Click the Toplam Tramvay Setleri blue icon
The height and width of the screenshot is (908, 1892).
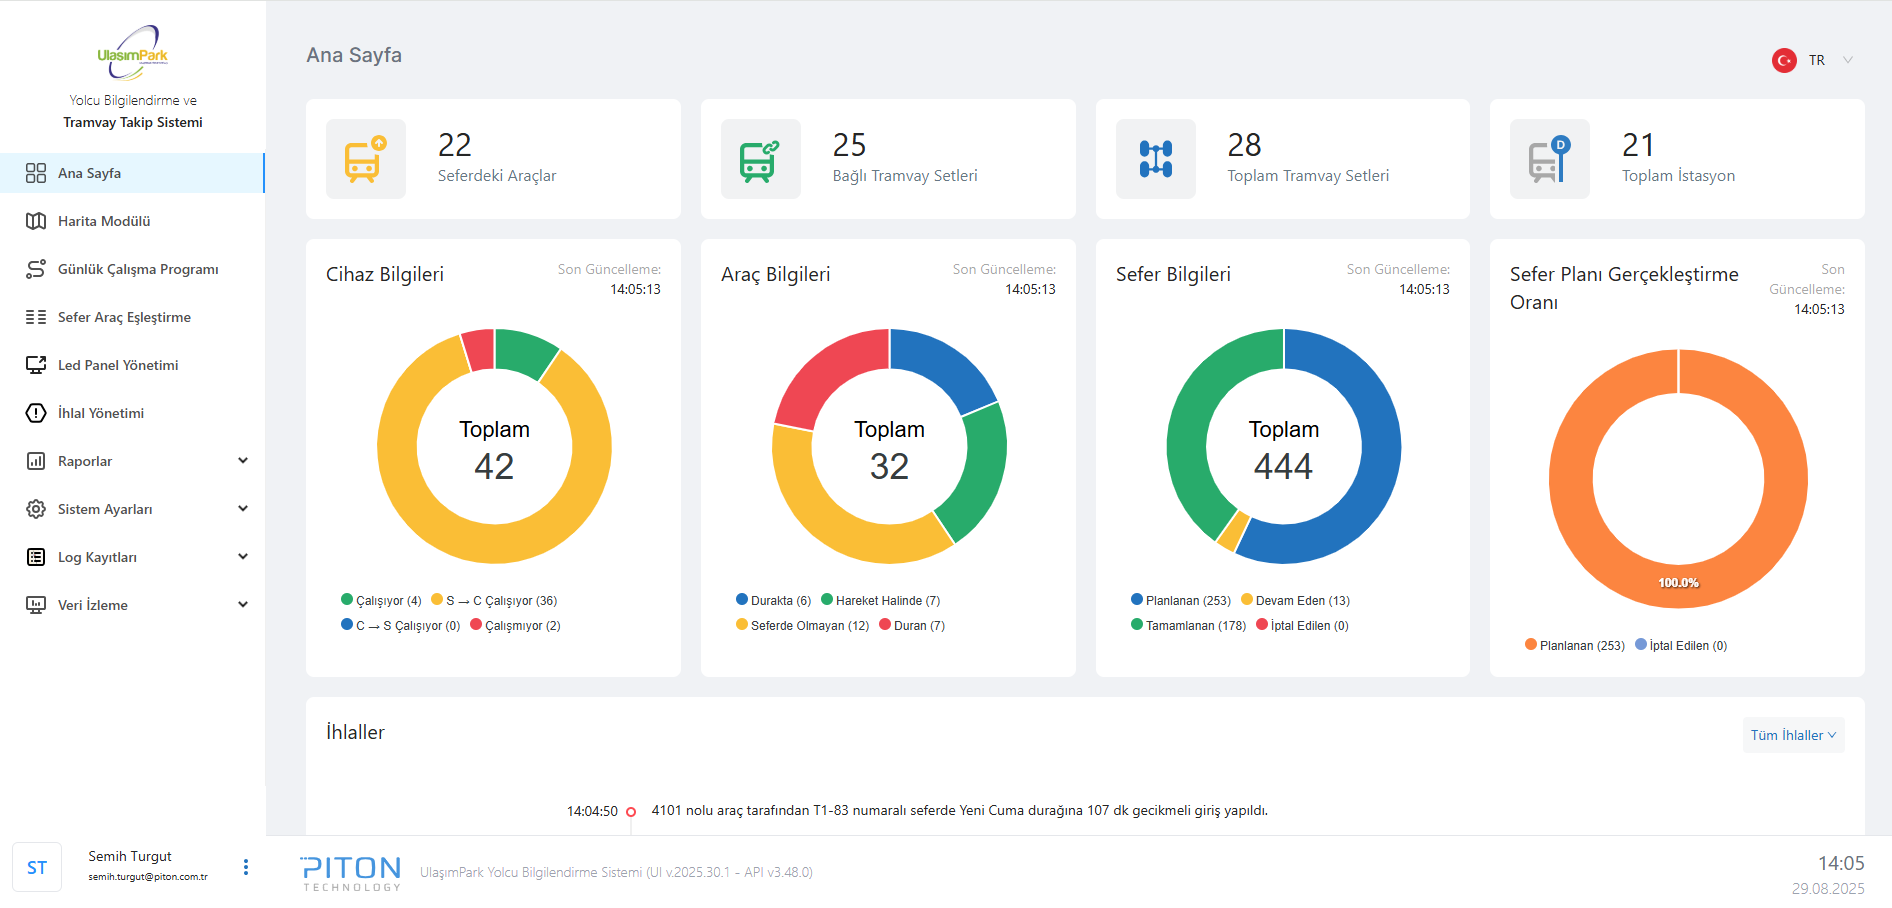[1155, 159]
